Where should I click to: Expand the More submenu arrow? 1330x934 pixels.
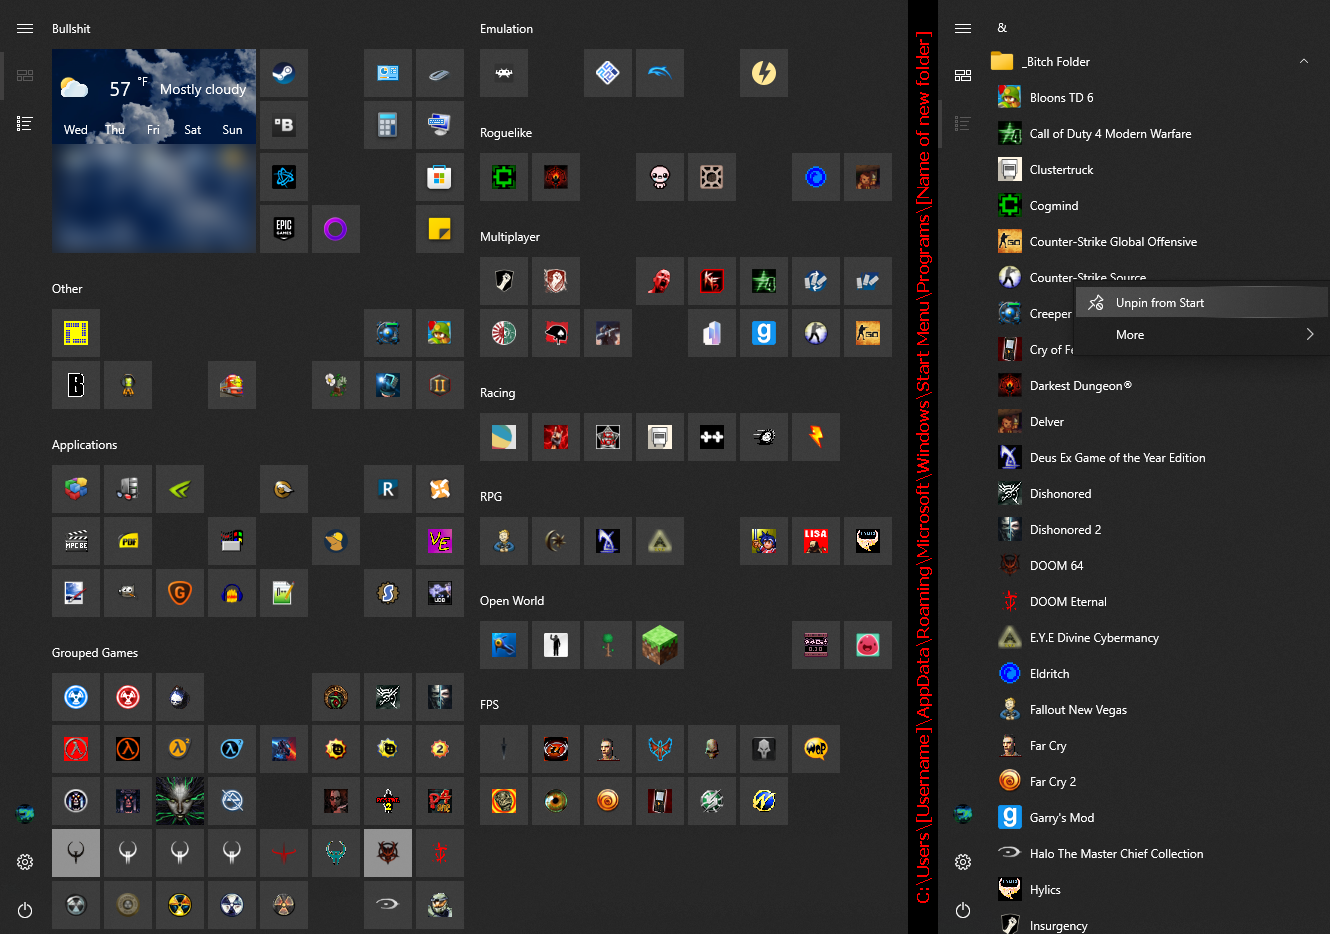click(x=1310, y=335)
